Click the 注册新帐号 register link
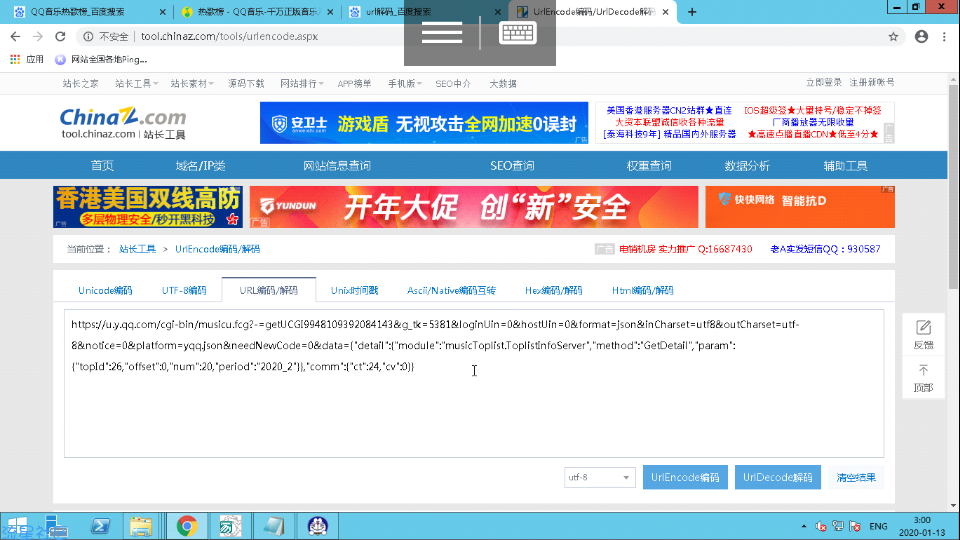 [872, 82]
